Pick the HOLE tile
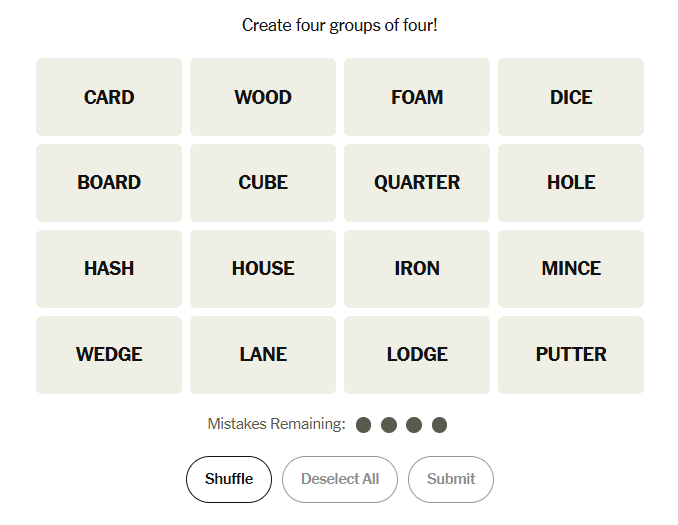The image size is (678, 525). coord(571,183)
